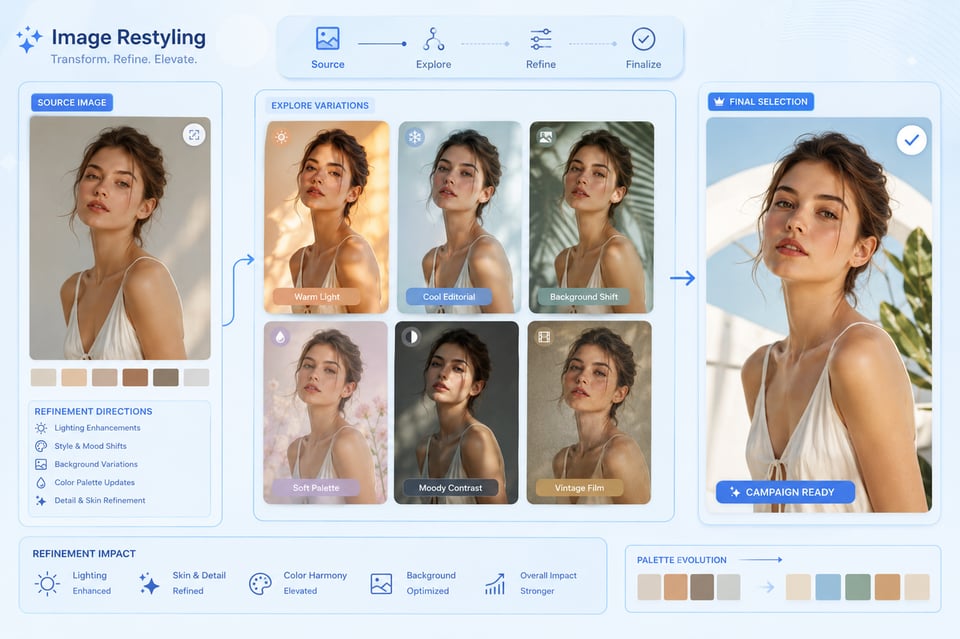Go to the Explore step

coord(433,48)
